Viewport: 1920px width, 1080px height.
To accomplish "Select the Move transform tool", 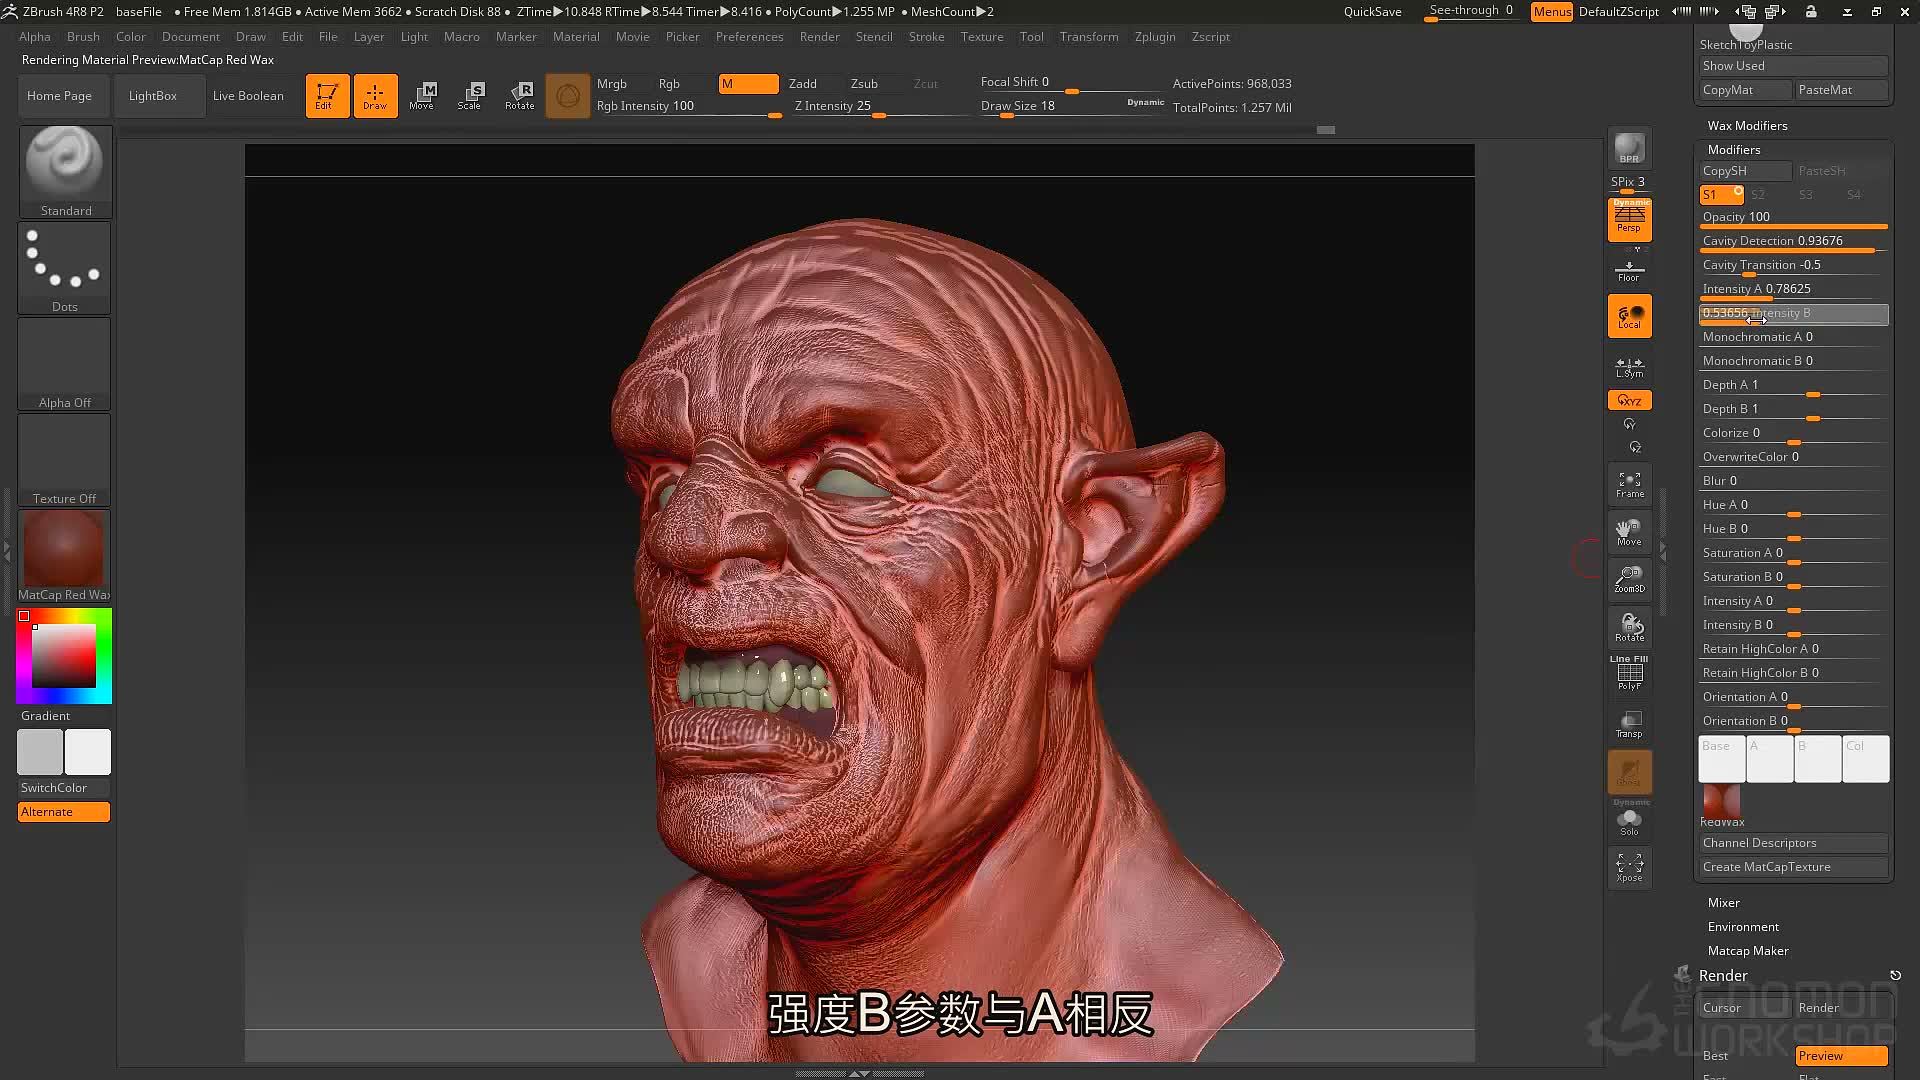I will (422, 96).
